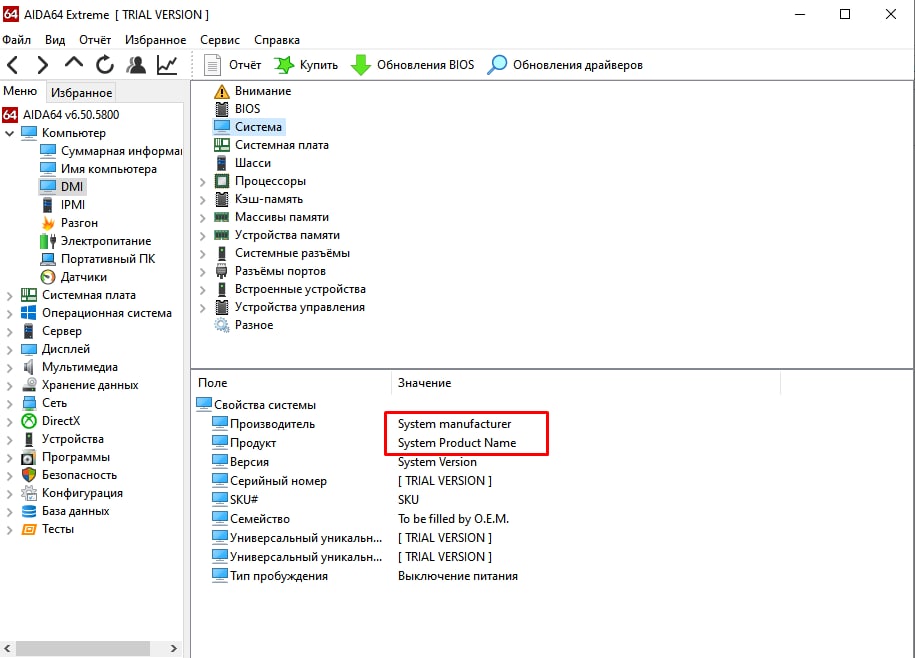915x658 pixels.
Task: Click the Купить buy toolbar button
Action: coord(306,65)
